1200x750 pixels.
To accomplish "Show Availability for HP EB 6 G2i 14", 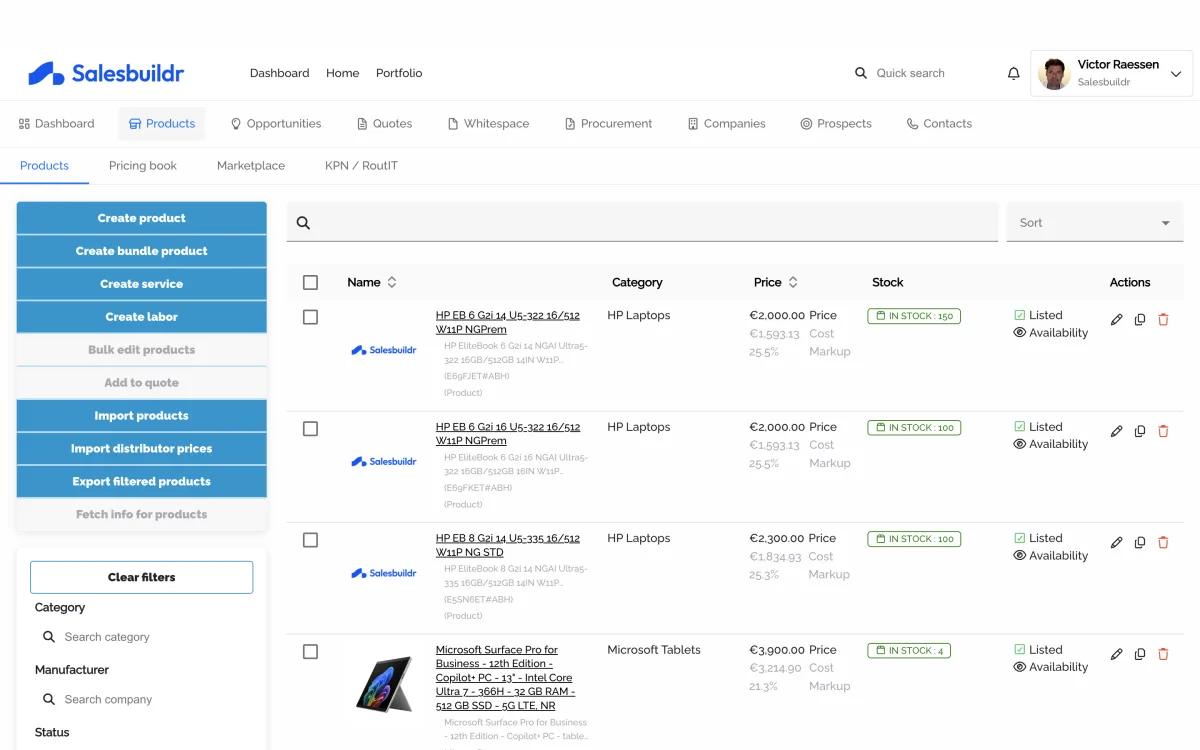I will click(1050, 333).
